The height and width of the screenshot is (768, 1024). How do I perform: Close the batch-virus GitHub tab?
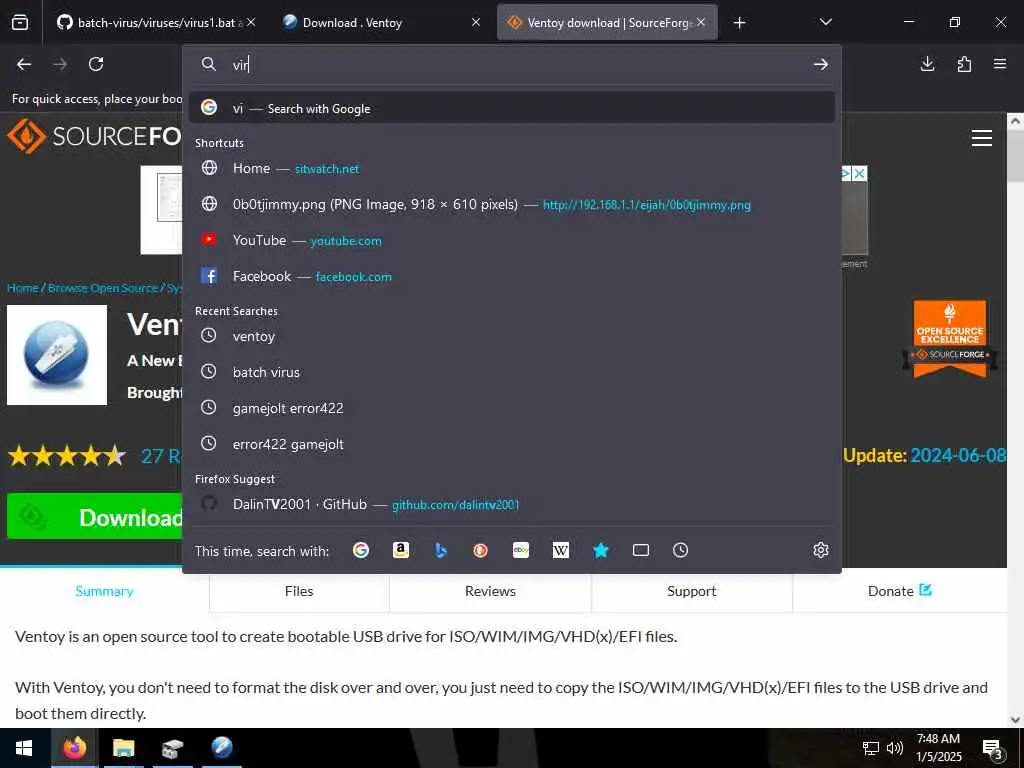coord(251,22)
